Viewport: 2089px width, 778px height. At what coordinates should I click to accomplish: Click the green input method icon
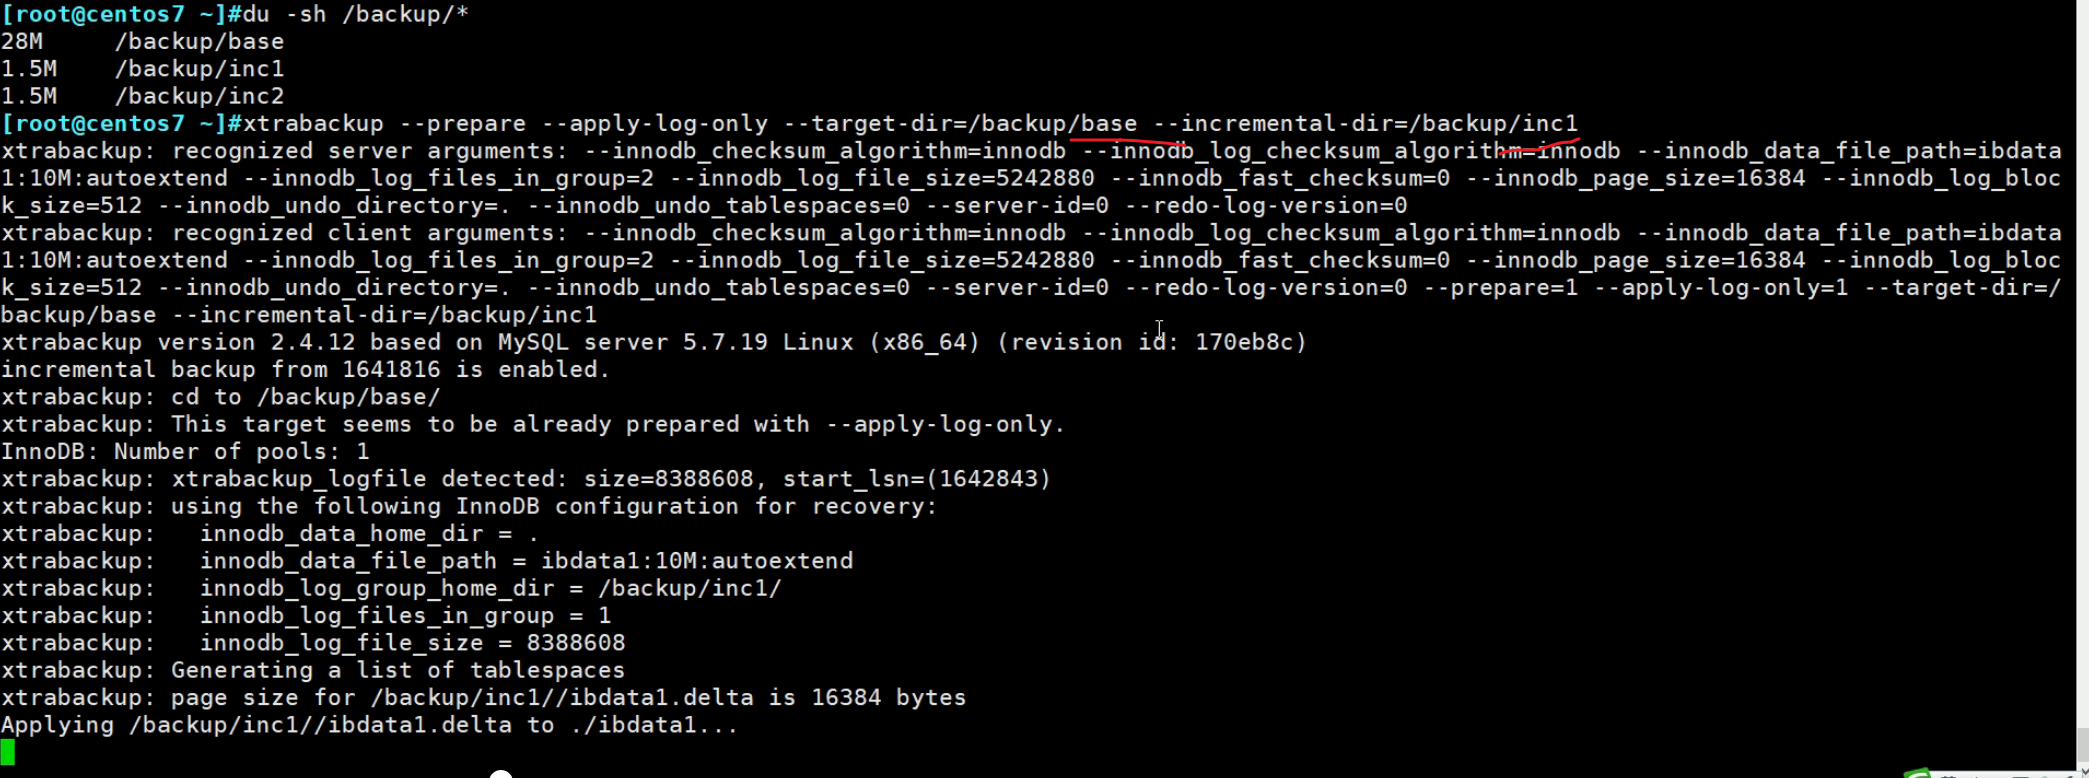click(1918, 773)
